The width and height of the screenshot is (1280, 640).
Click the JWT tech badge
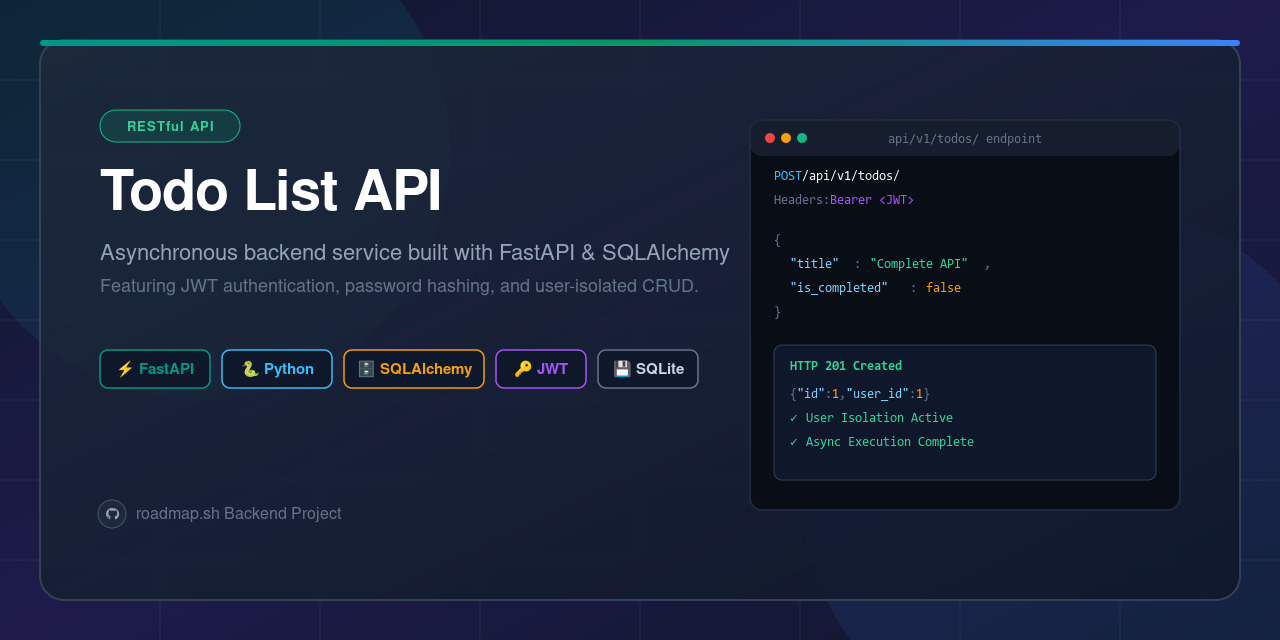click(541, 369)
